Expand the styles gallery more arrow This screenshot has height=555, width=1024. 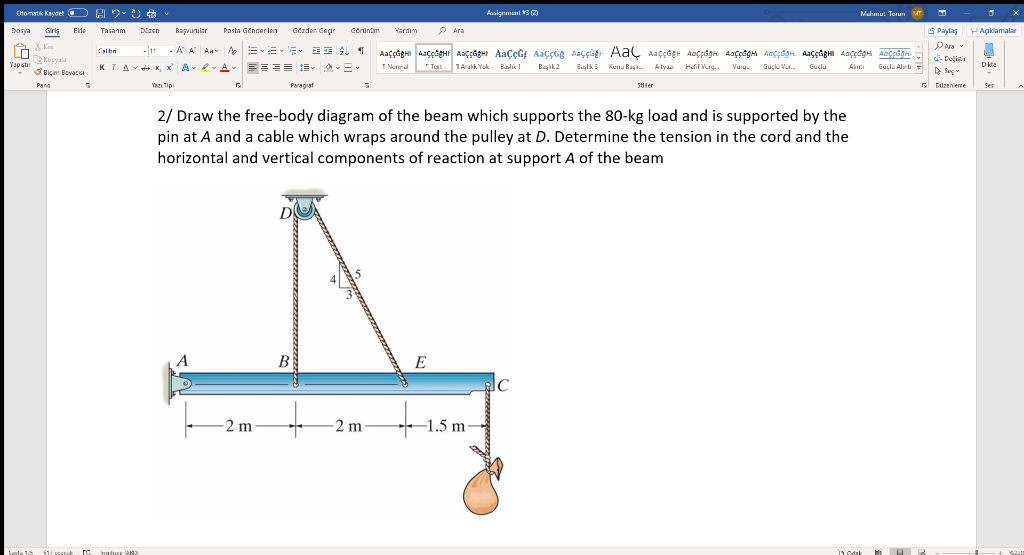(x=918, y=67)
